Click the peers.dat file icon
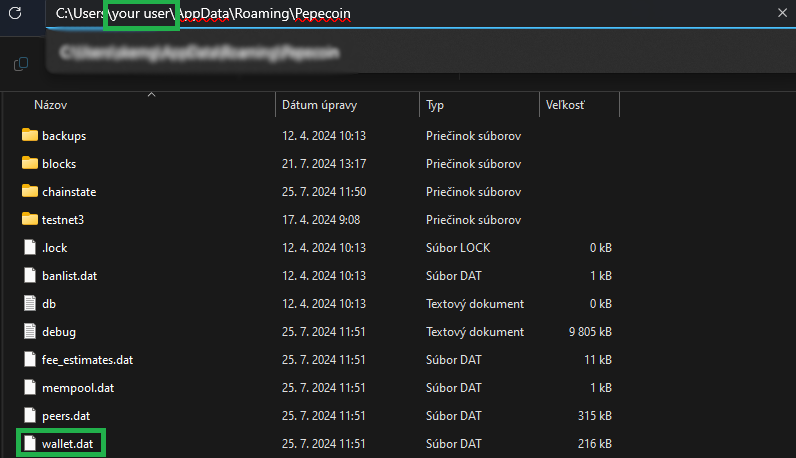This screenshot has width=796, height=458. (x=30, y=415)
